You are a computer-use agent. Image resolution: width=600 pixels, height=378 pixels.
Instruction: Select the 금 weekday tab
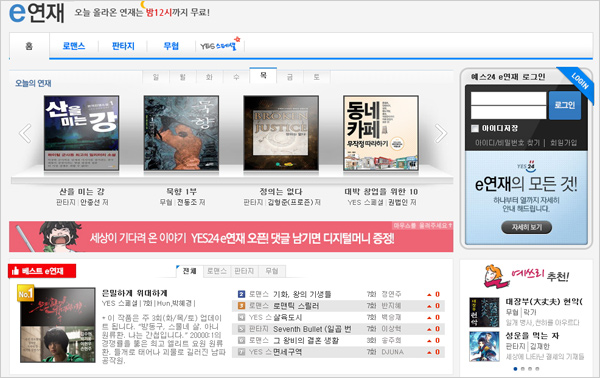[x=290, y=77]
